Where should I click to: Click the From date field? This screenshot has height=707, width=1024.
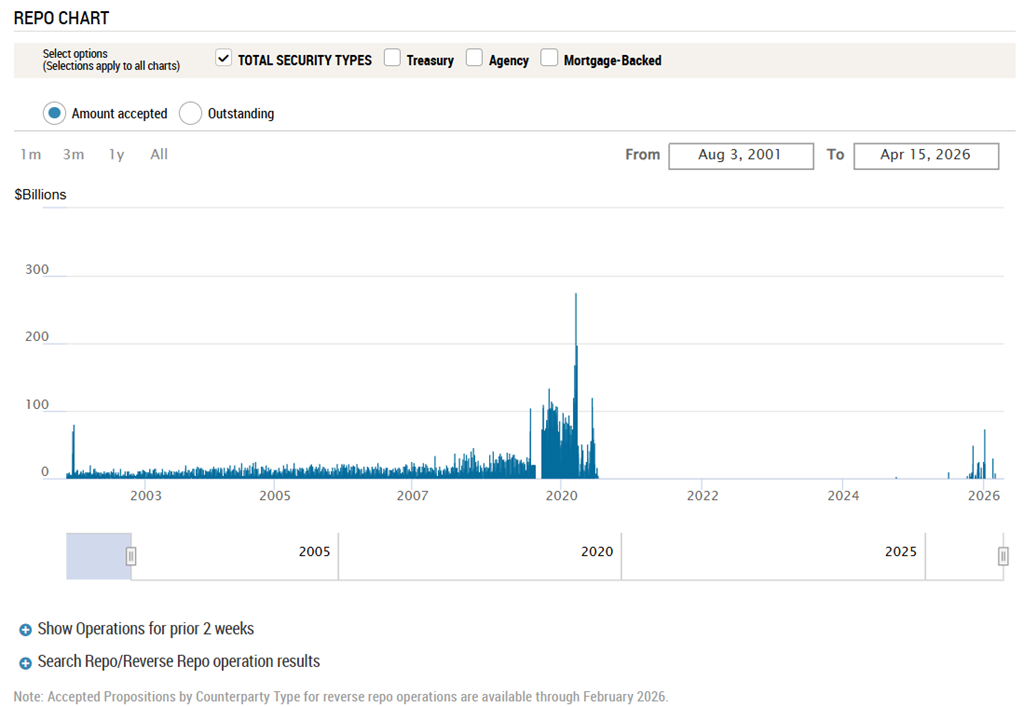(740, 155)
